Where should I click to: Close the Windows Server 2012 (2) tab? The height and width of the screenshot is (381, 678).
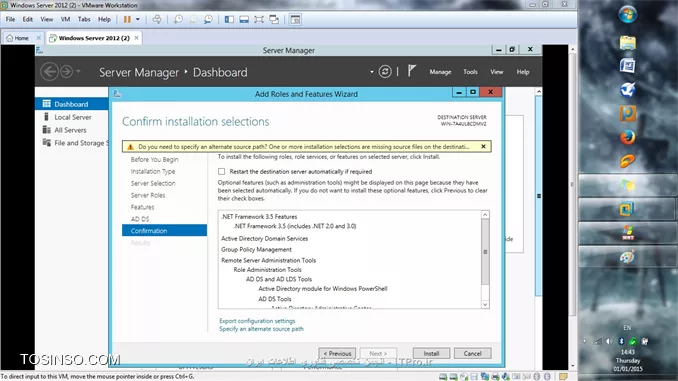(137, 38)
